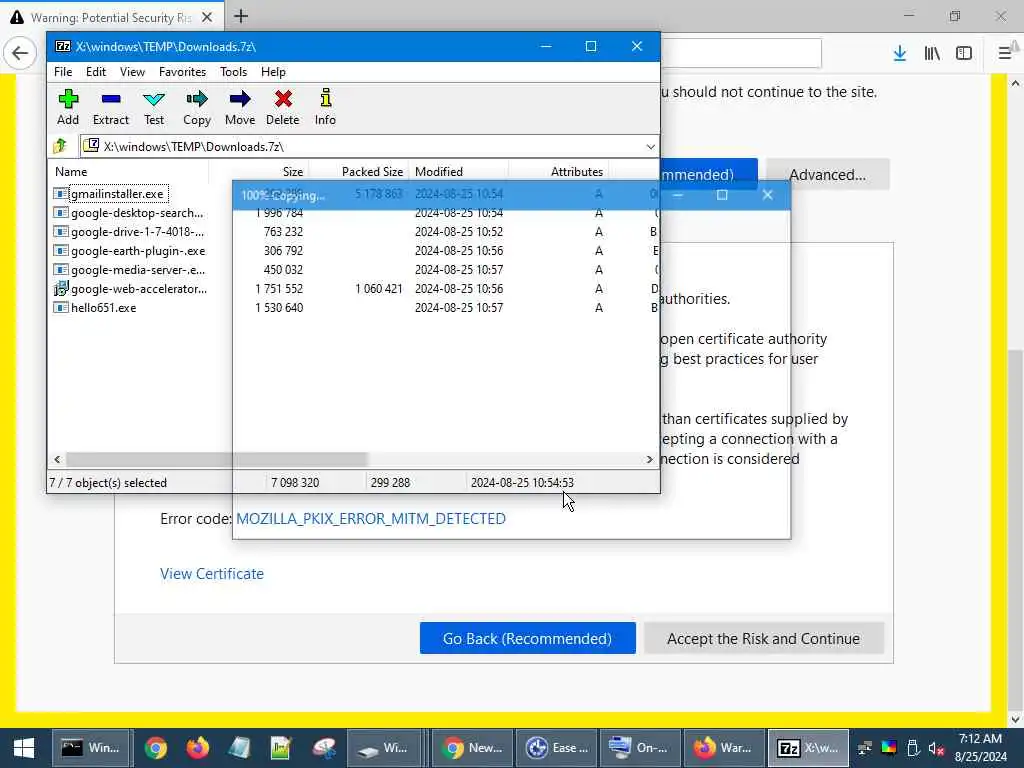Sort by the Modified column header
This screenshot has width=1024, height=768.
[458, 172]
